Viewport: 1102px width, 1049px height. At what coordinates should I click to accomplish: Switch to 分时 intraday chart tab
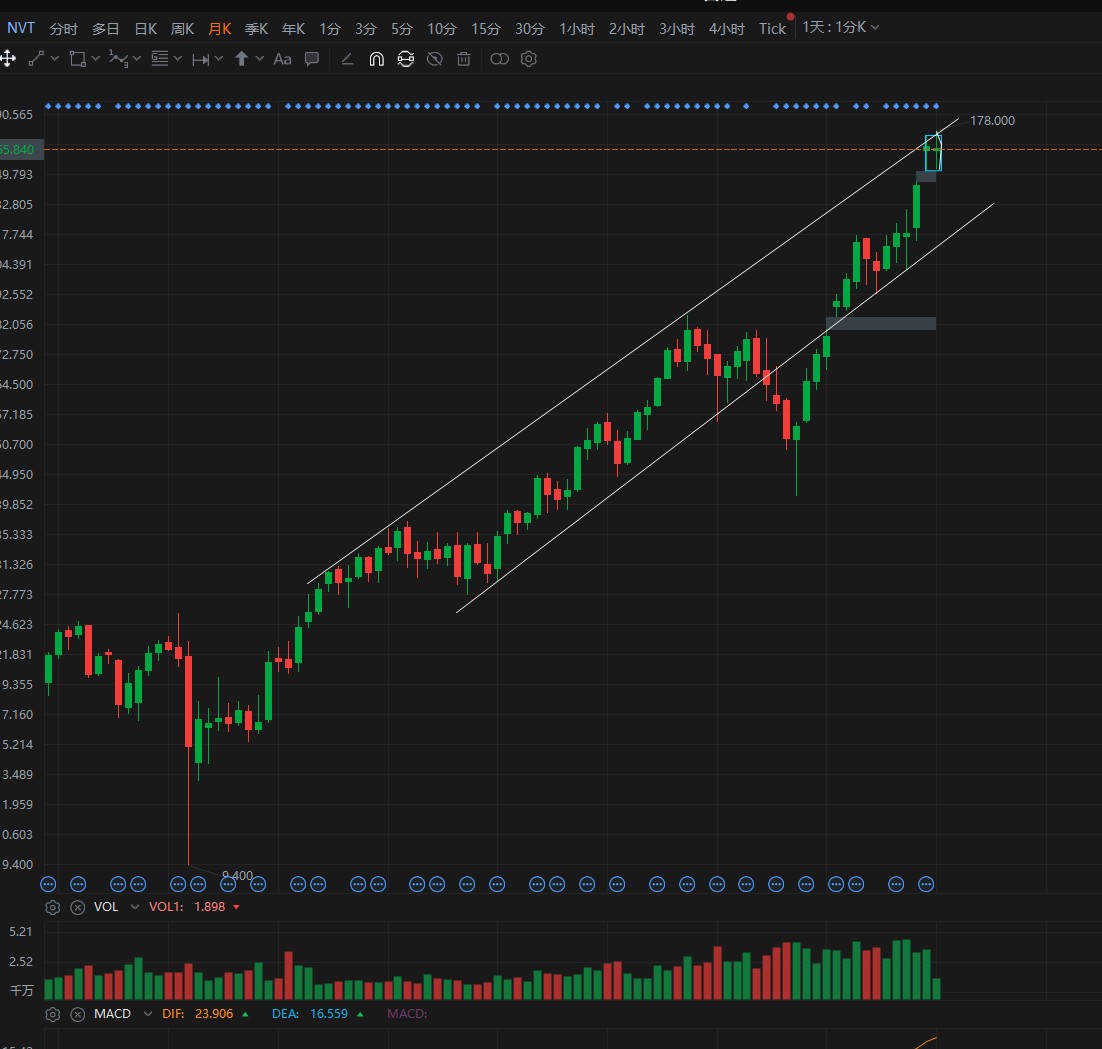[x=63, y=29]
